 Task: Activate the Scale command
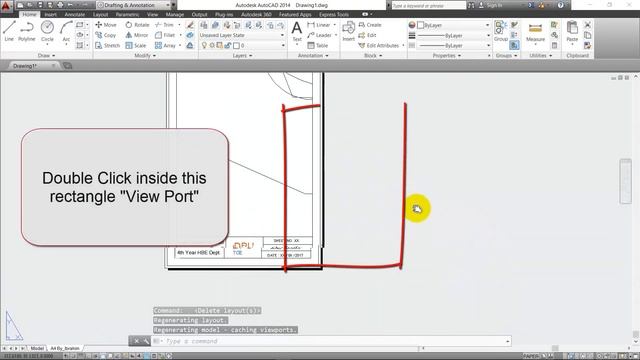136,45
